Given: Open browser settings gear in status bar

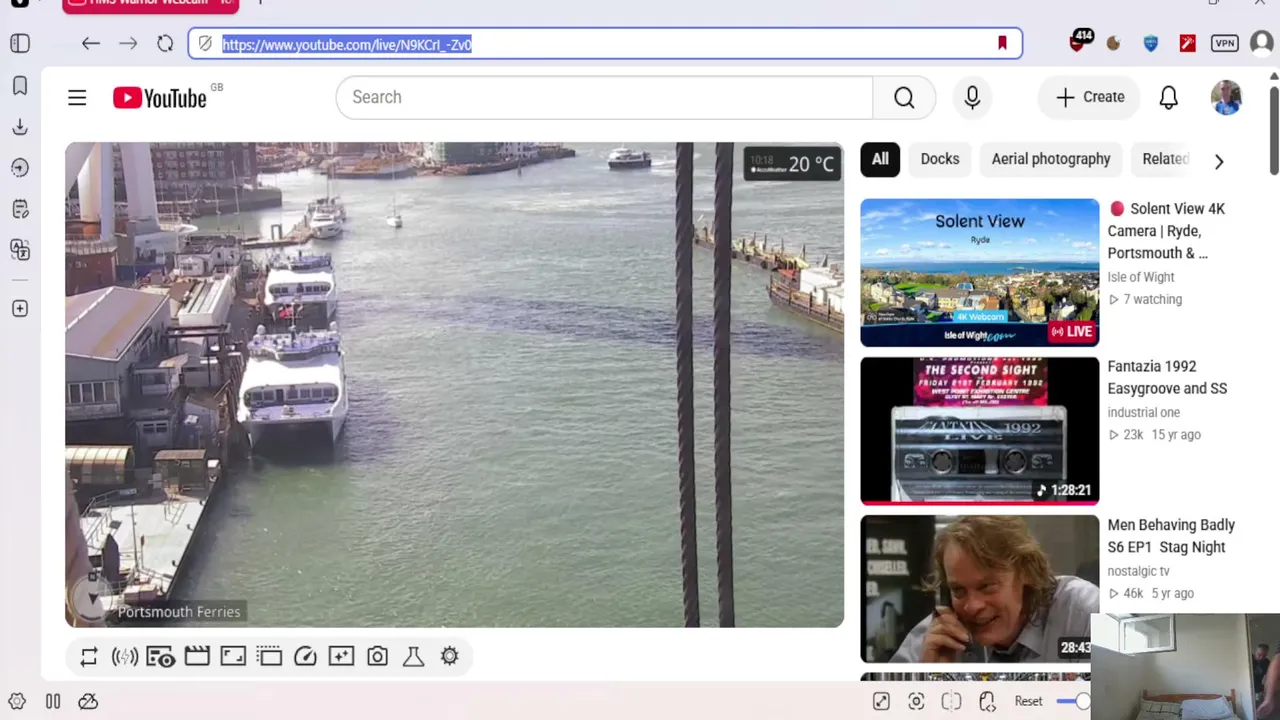Looking at the screenshot, I should coord(16,701).
